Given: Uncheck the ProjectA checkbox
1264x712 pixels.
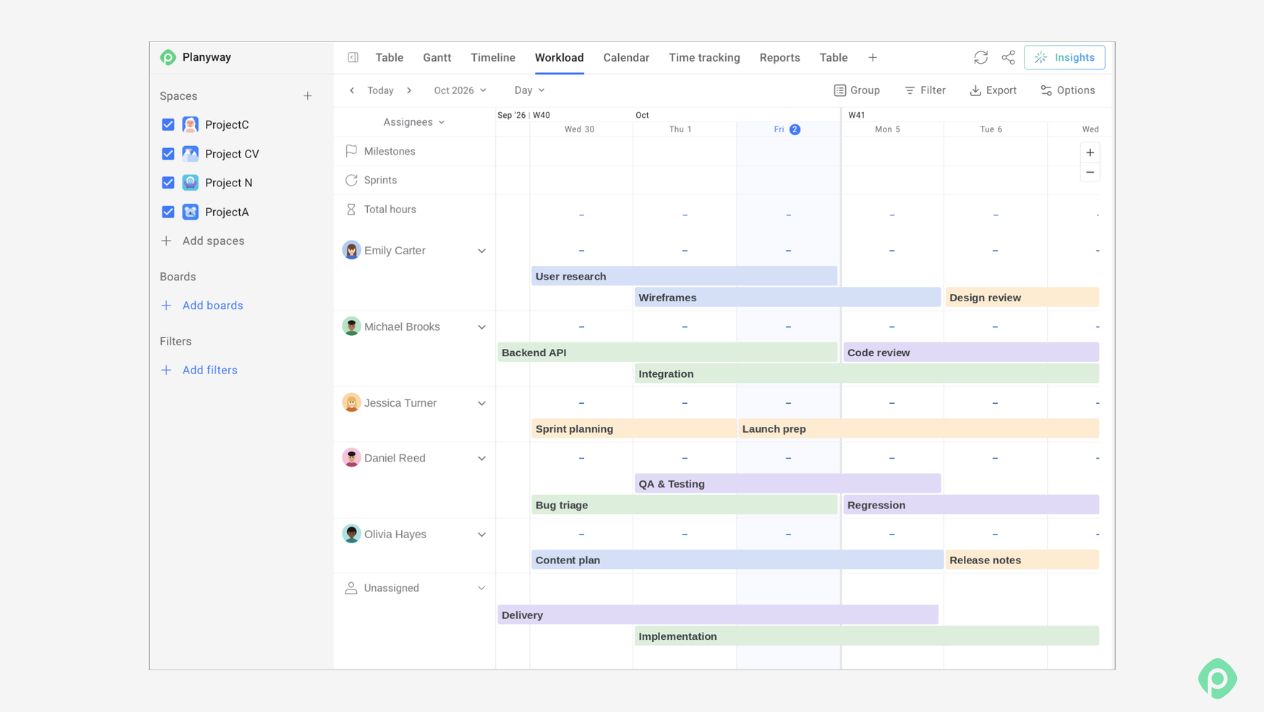Looking at the screenshot, I should pos(168,212).
